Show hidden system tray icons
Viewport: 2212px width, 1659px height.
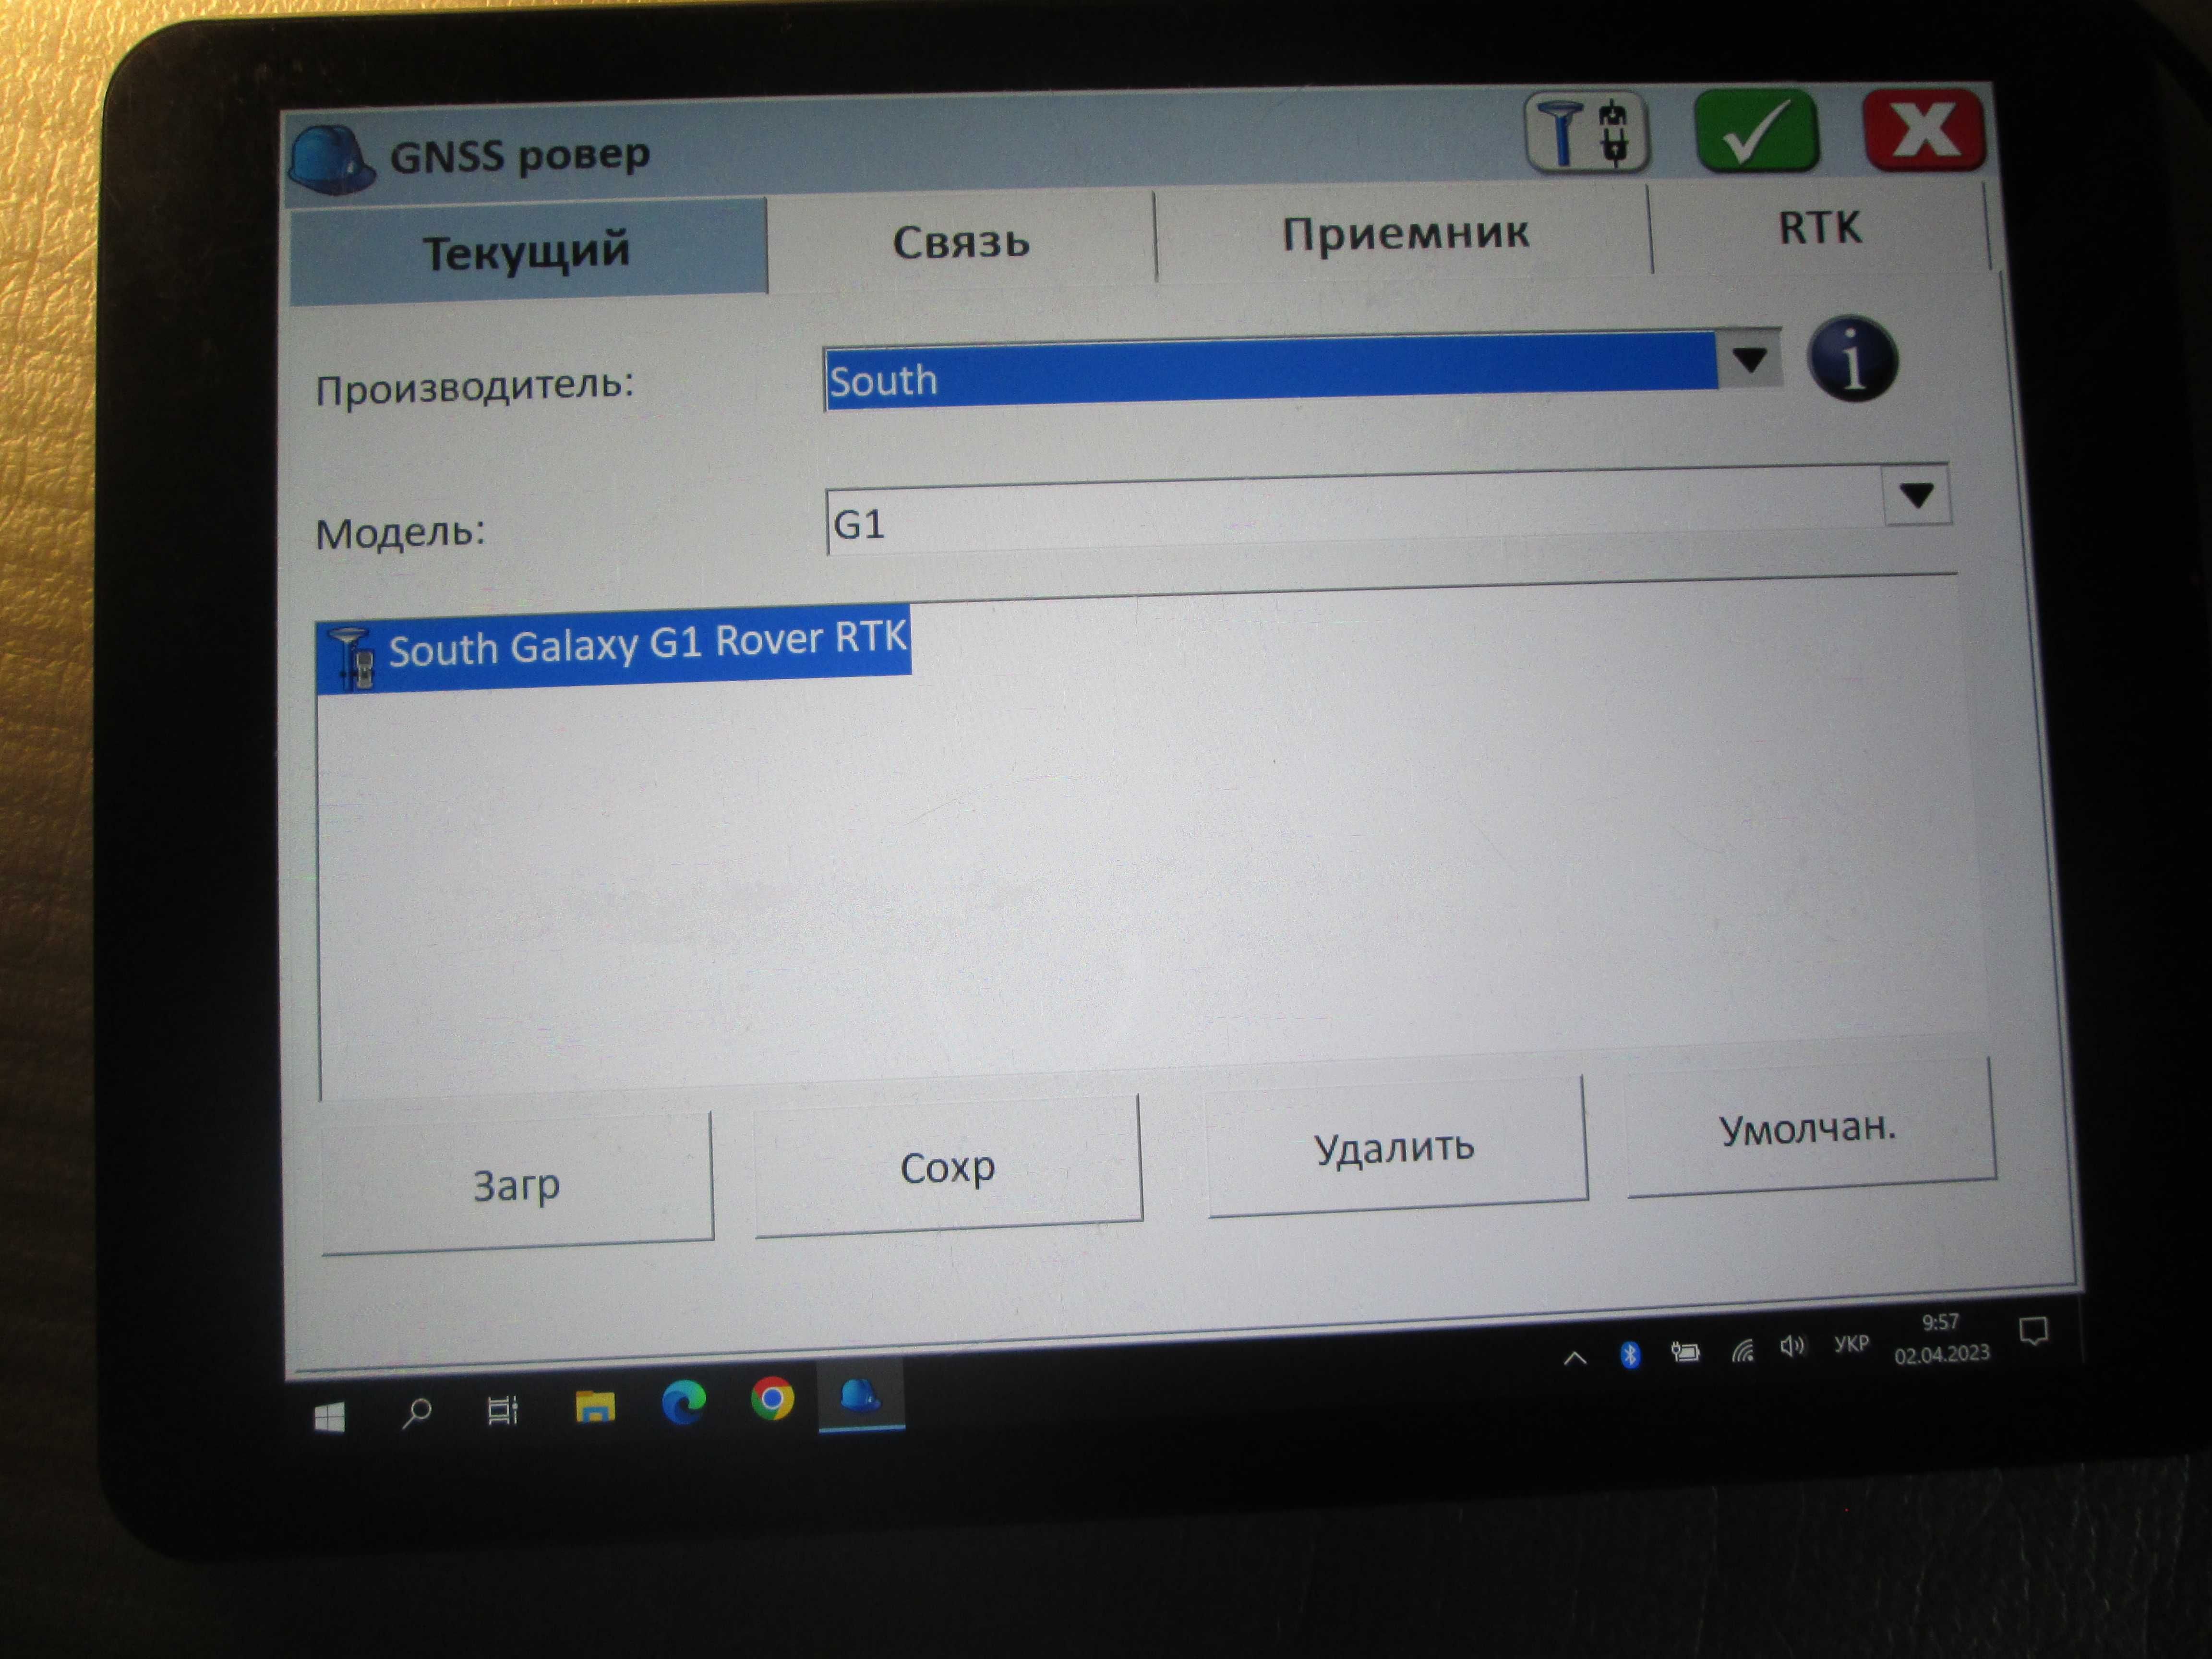(x=1575, y=1358)
